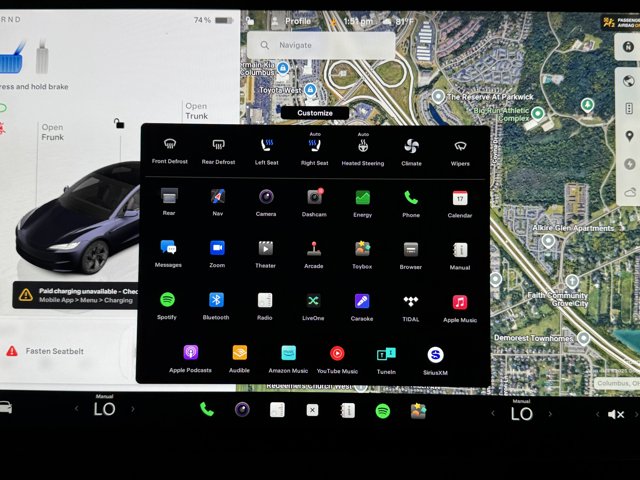Click the Customize button

pyautogui.click(x=315, y=113)
